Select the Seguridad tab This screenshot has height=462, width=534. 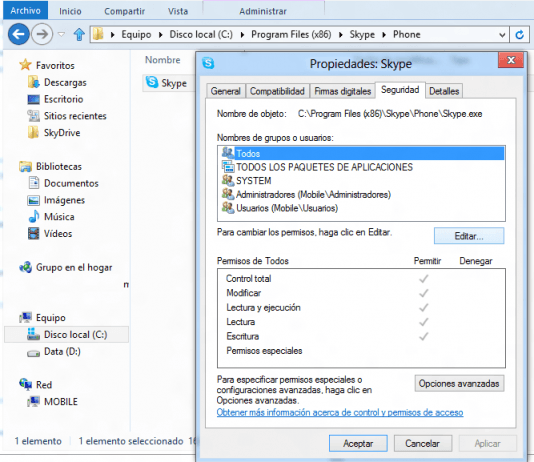point(400,90)
